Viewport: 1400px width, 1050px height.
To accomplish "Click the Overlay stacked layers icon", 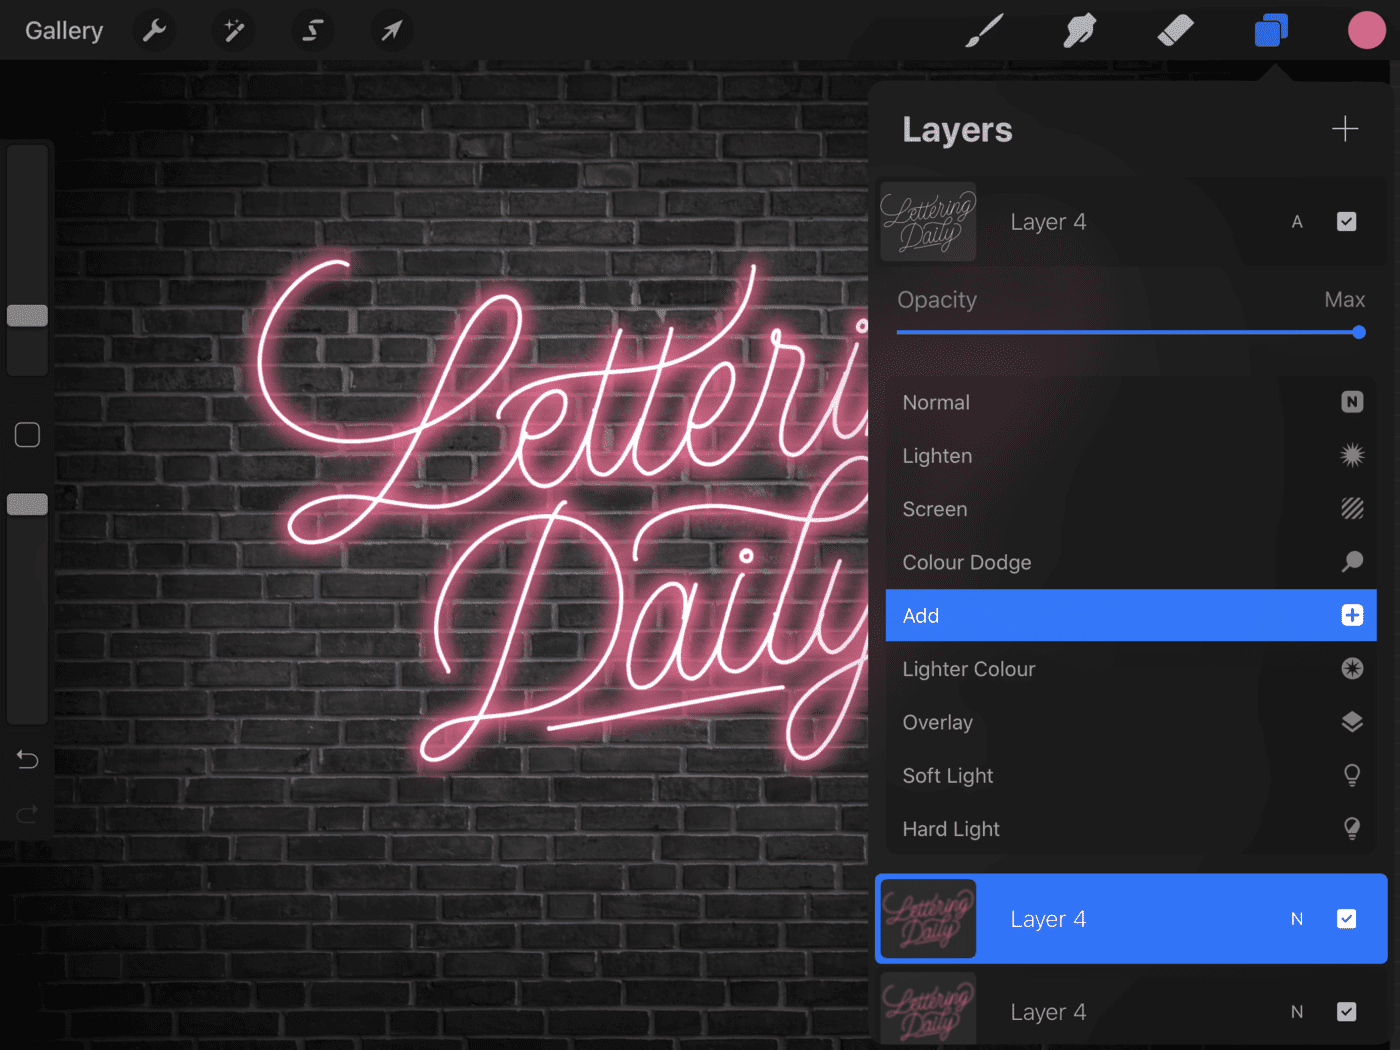I will [x=1352, y=722].
